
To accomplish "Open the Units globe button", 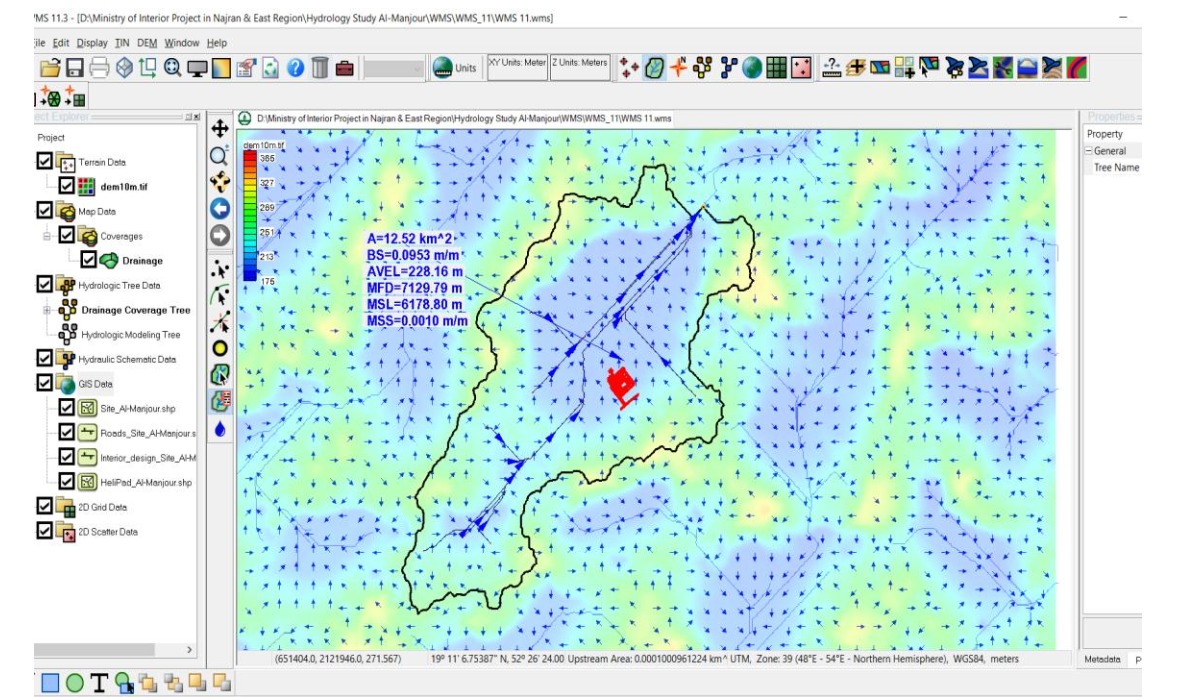I will tap(455, 68).
